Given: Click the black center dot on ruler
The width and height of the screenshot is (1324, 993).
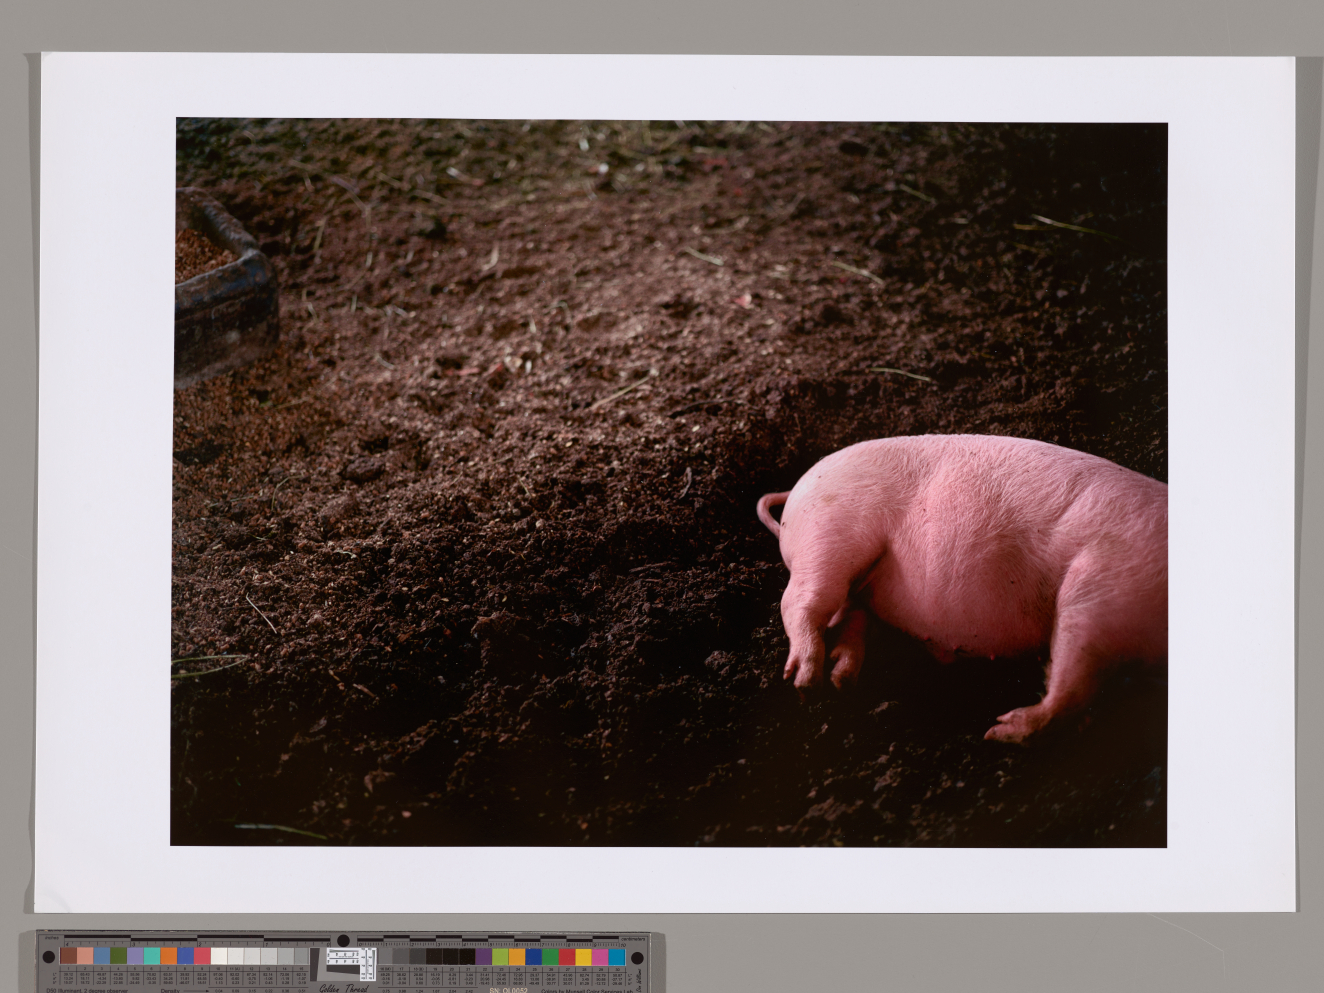Looking at the screenshot, I should point(343,940).
